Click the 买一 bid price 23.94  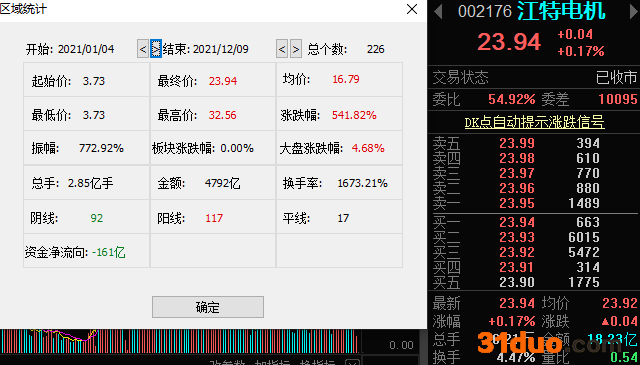point(517,222)
